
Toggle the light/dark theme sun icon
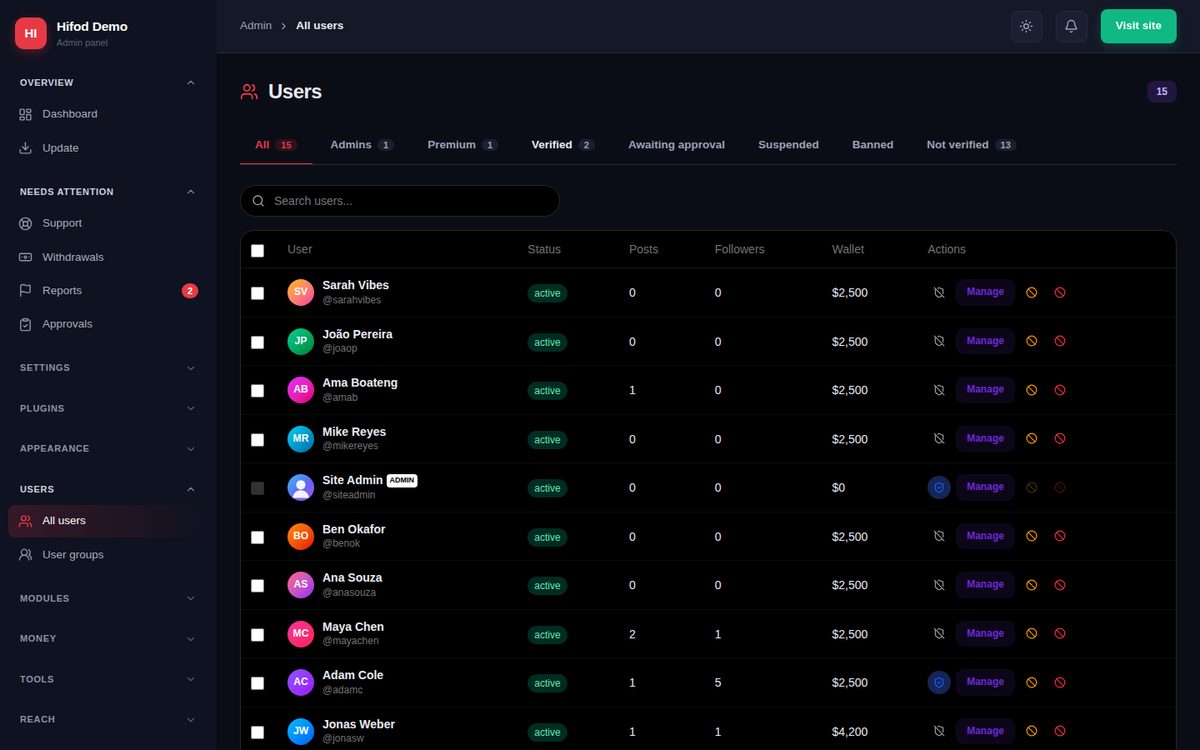[1026, 26]
